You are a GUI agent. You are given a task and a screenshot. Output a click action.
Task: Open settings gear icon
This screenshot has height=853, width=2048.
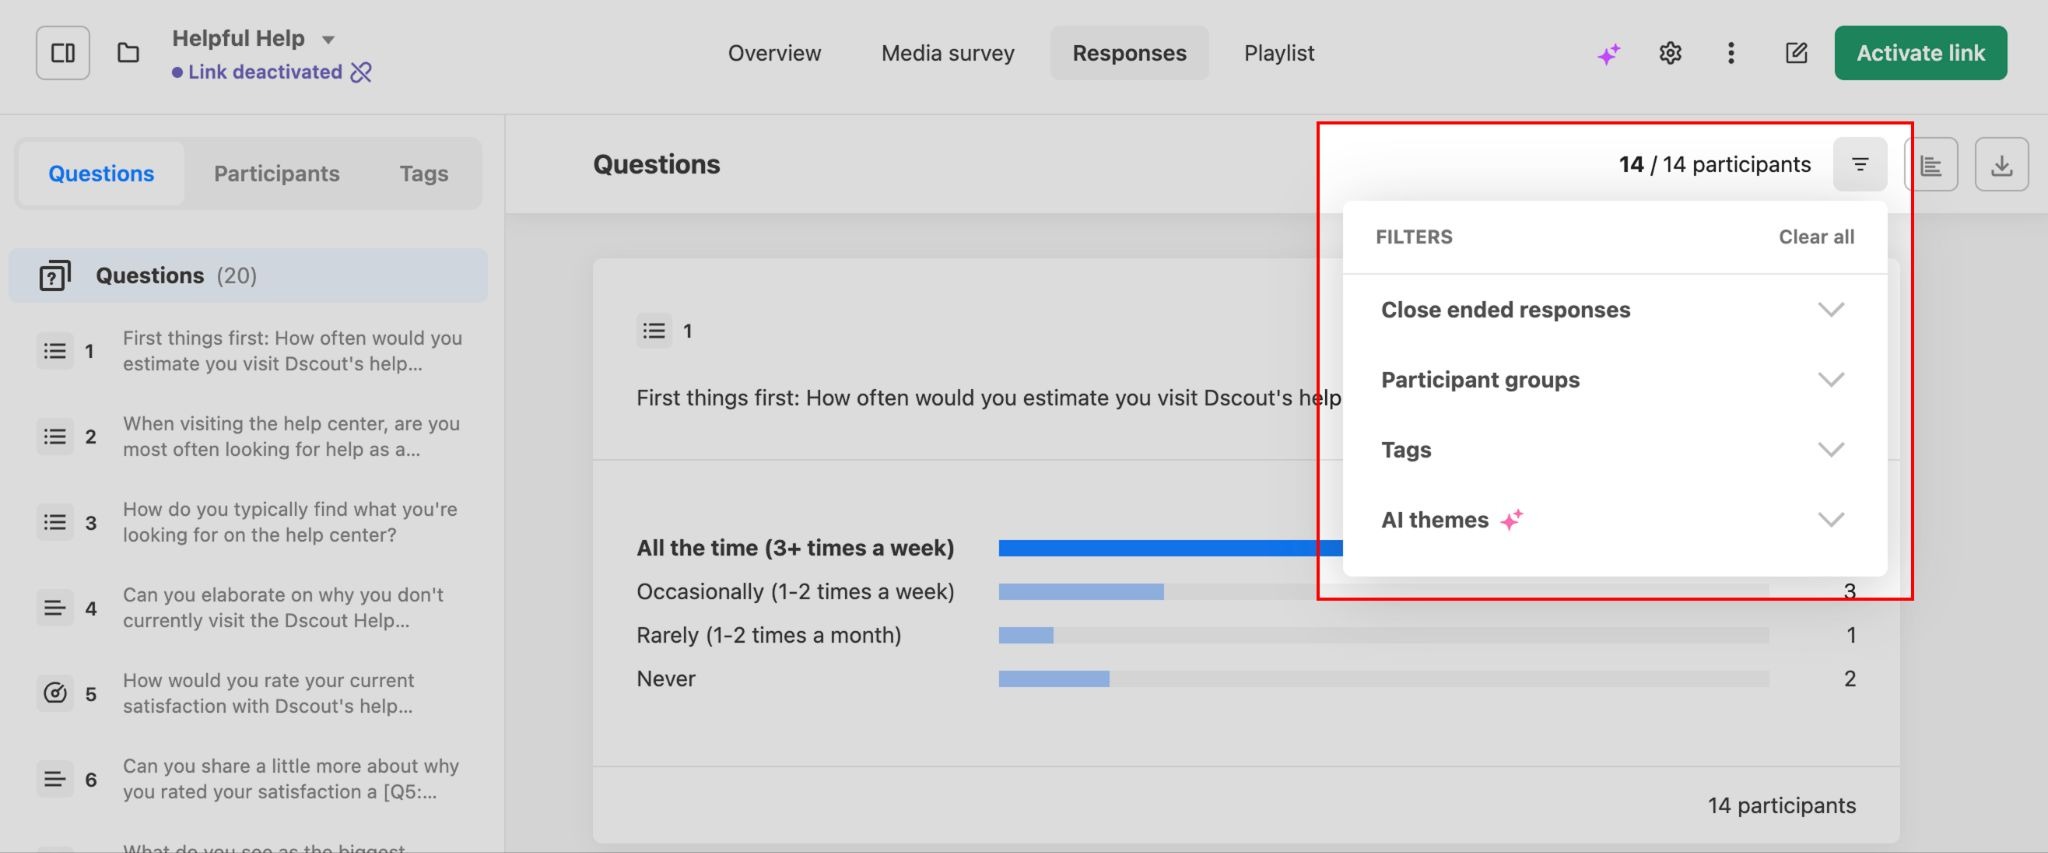coord(1670,53)
